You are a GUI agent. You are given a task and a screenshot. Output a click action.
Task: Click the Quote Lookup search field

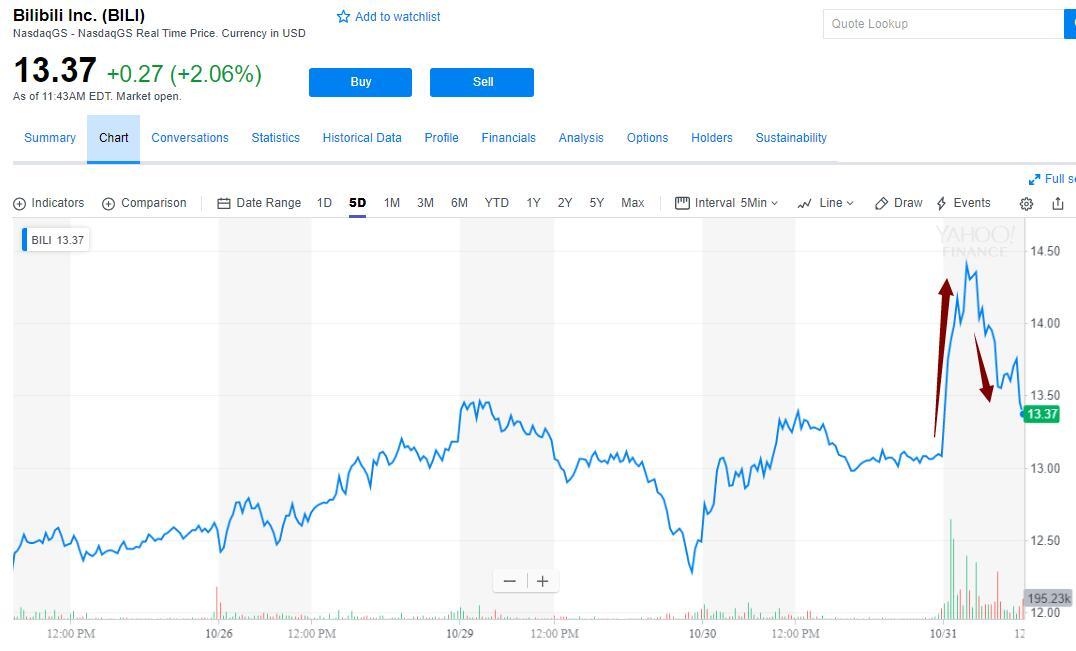[942, 24]
